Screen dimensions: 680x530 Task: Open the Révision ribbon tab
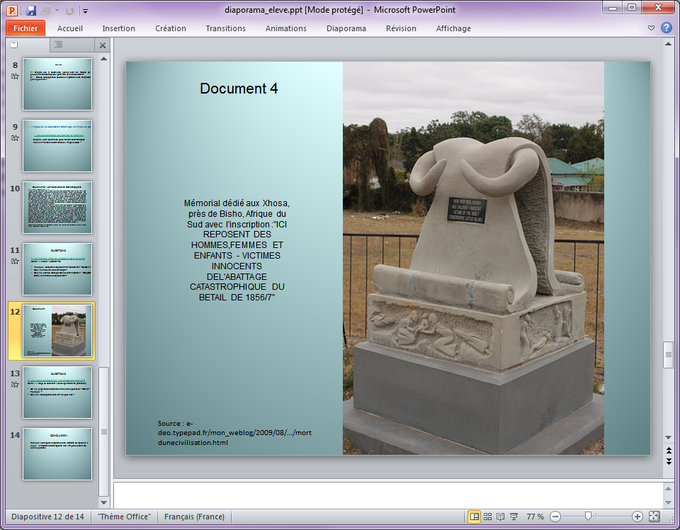(401, 28)
